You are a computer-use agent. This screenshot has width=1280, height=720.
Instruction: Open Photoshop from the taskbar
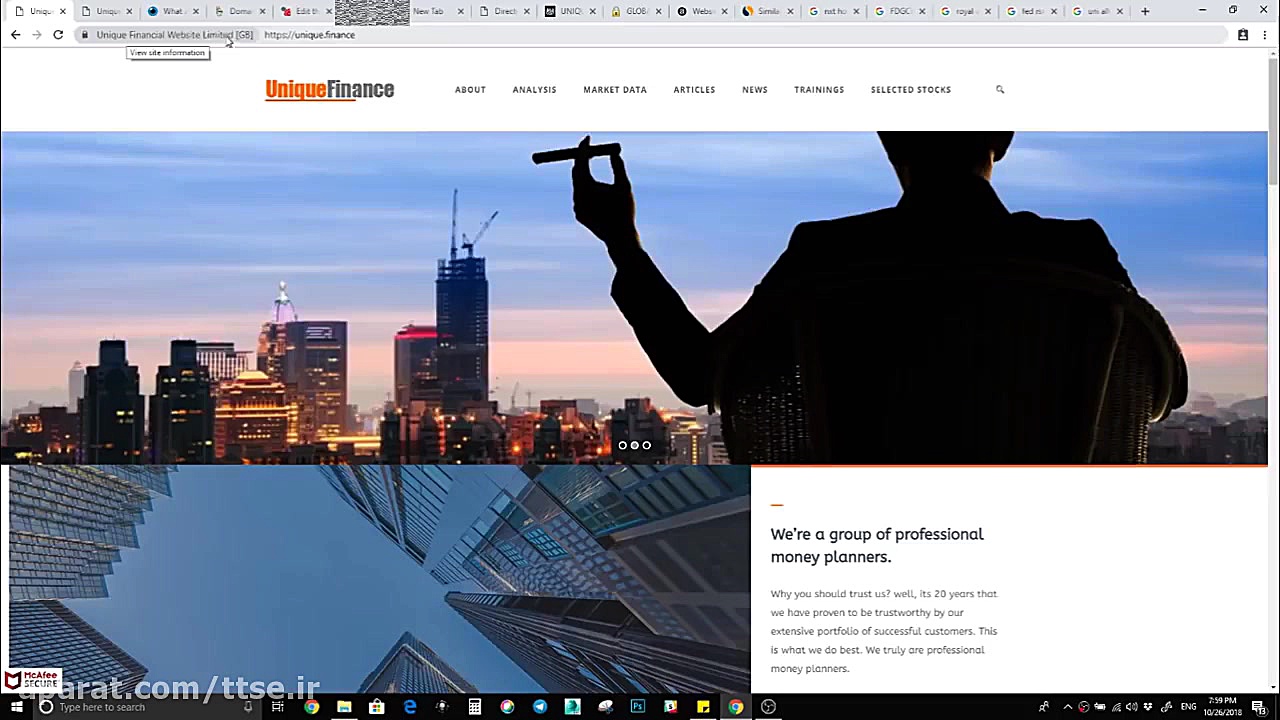638,707
